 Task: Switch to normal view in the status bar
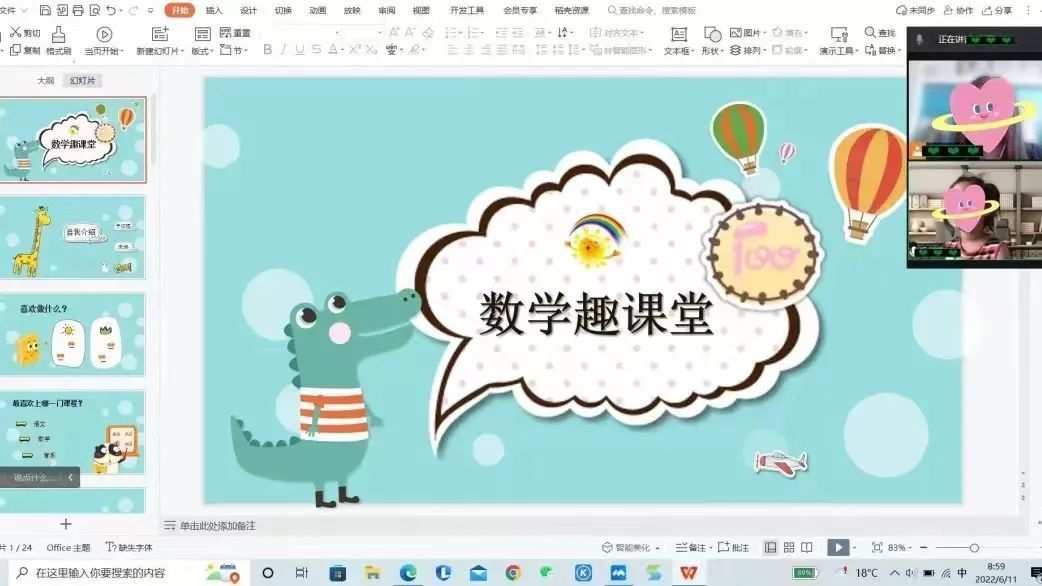click(x=770, y=547)
